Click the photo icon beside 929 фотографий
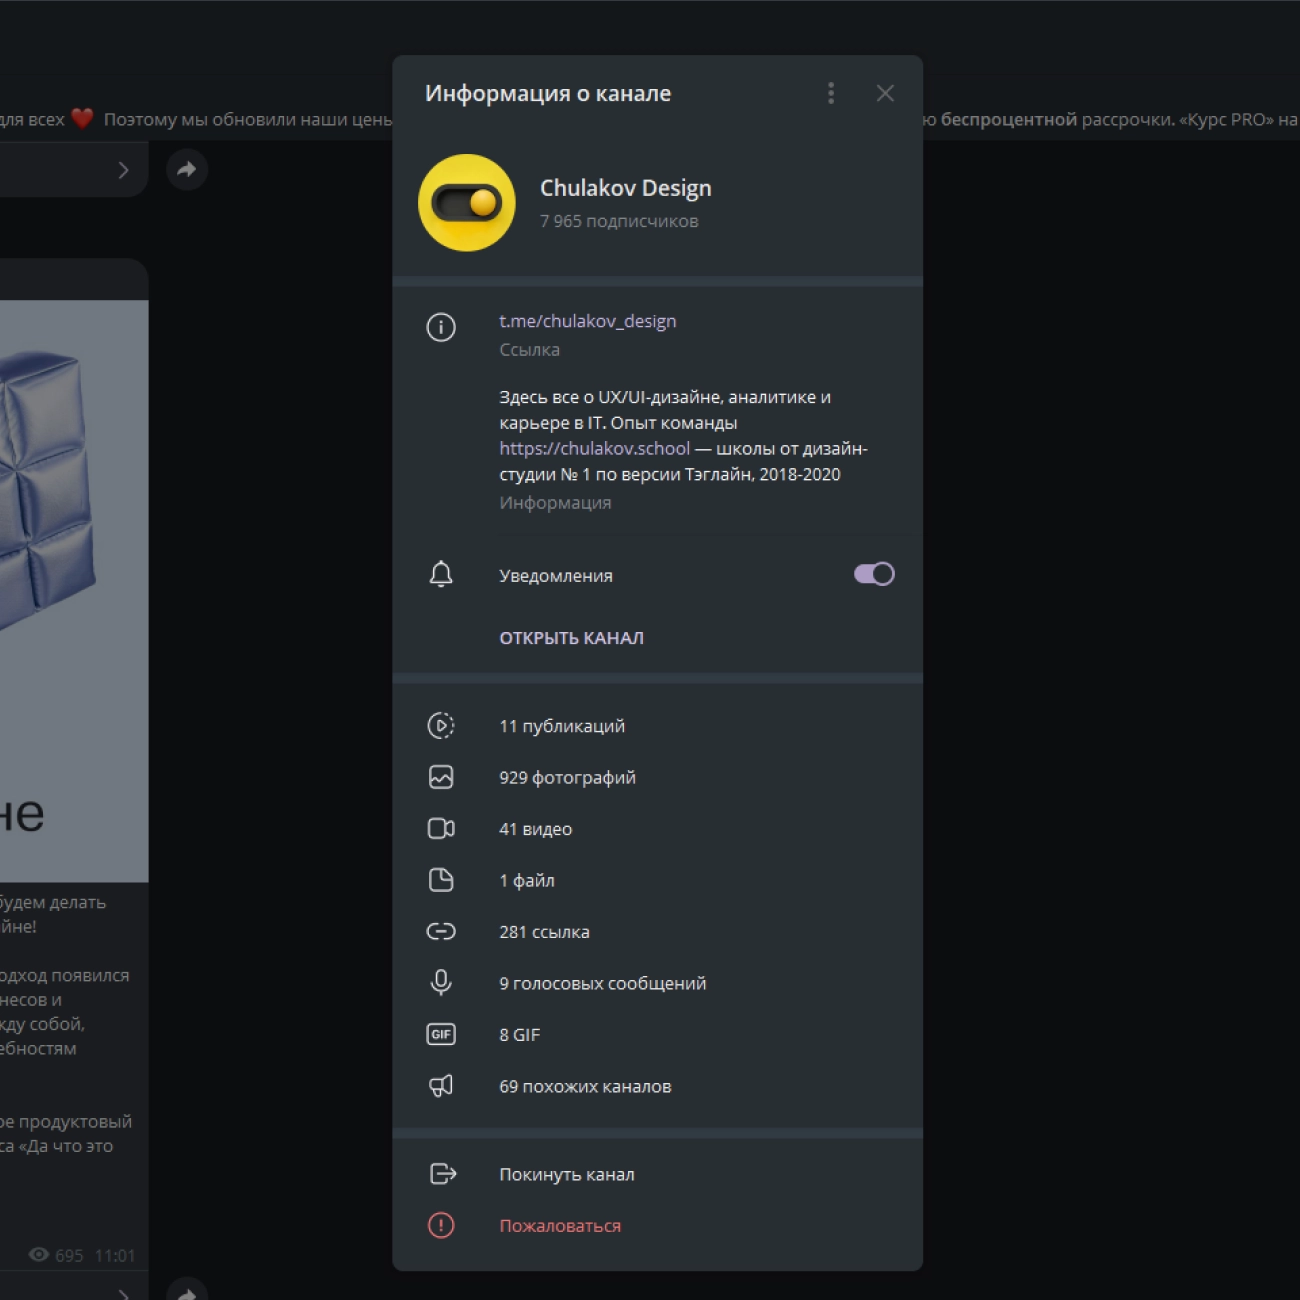 click(441, 777)
